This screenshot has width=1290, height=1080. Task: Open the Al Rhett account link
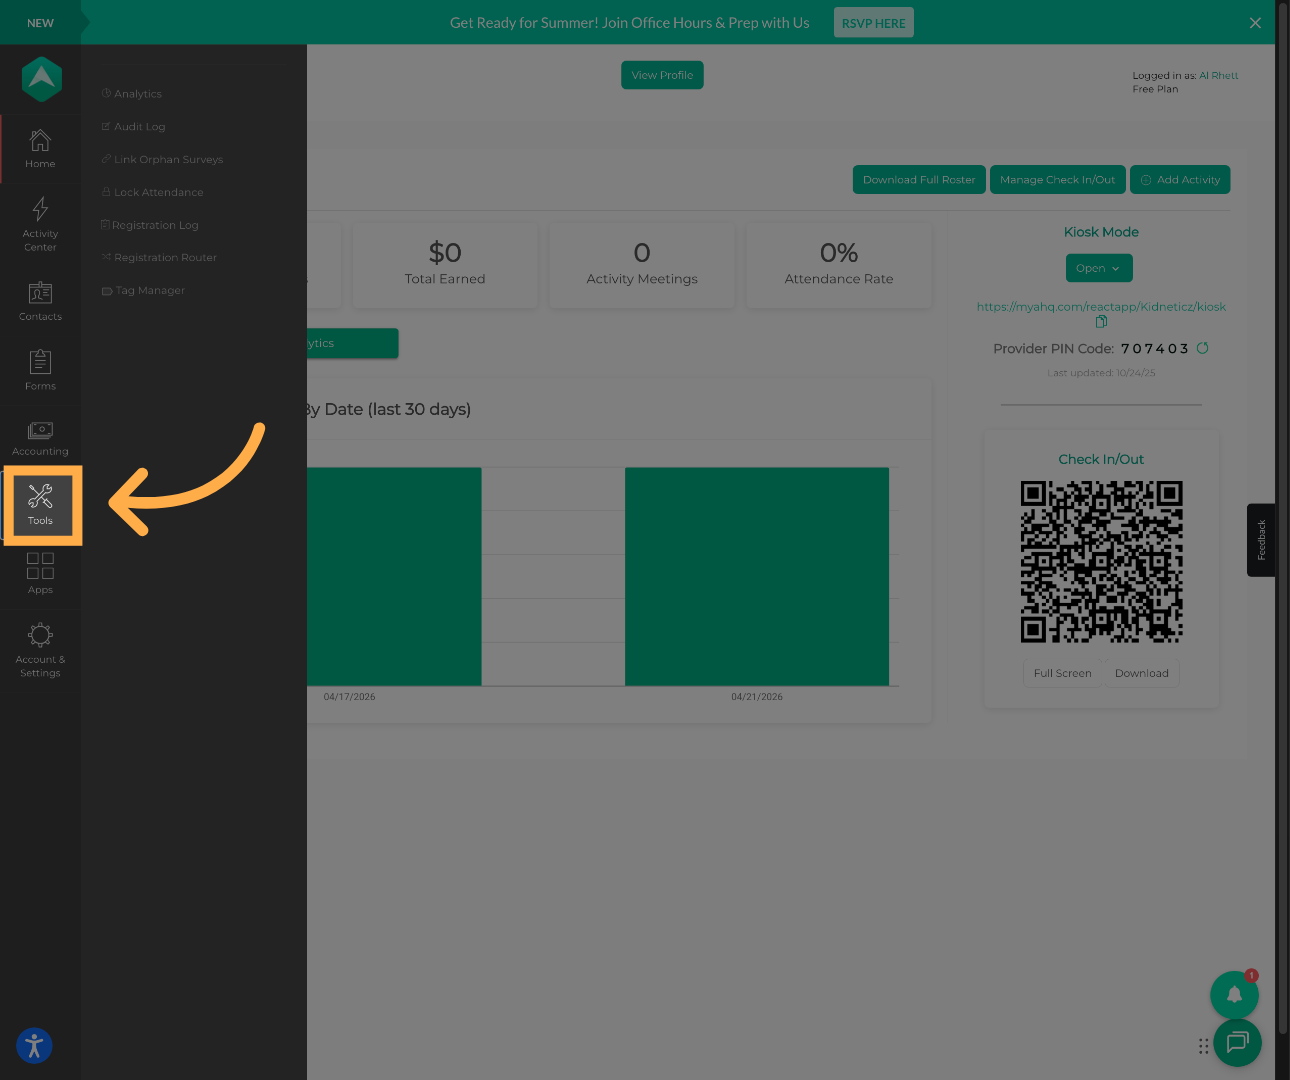1219,76
